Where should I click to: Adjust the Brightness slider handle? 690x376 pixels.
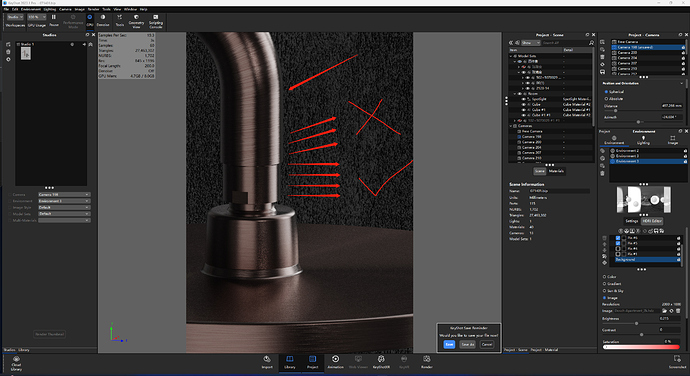click(636, 323)
